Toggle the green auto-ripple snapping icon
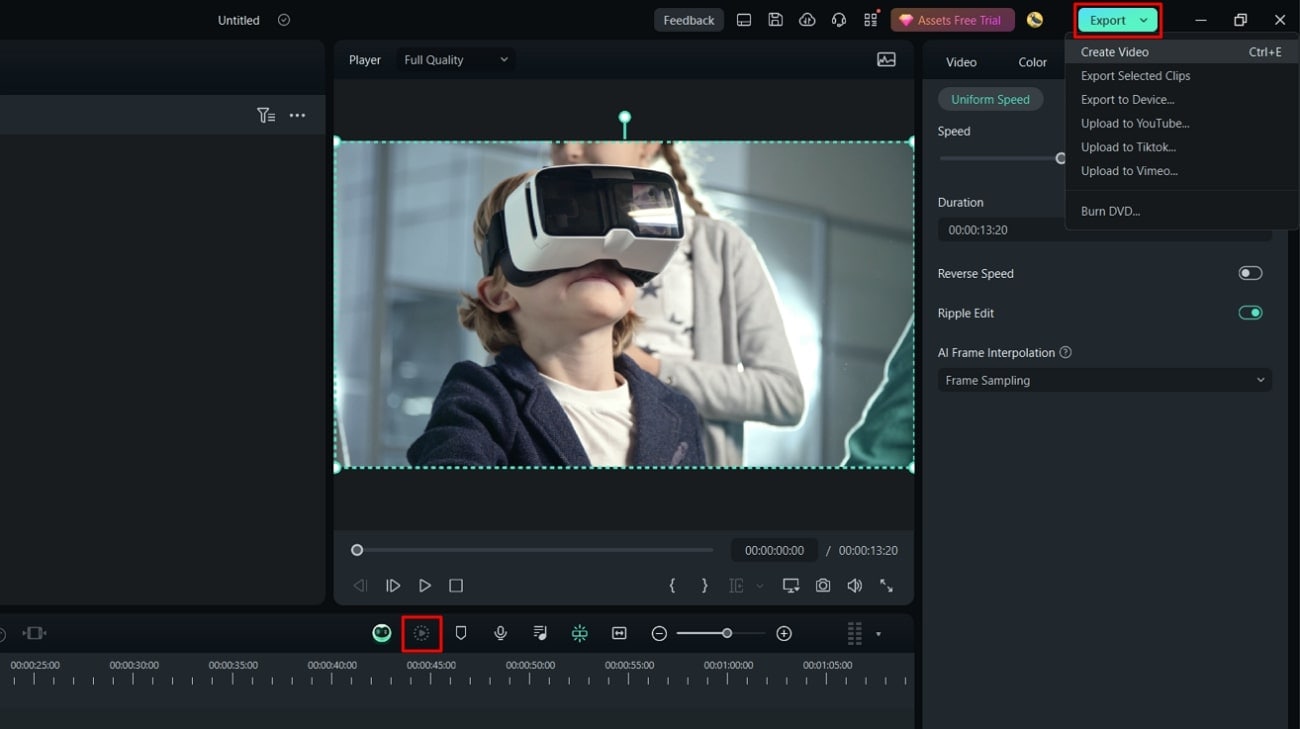Screen dimensions: 1300x729 pyautogui.click(x=580, y=633)
